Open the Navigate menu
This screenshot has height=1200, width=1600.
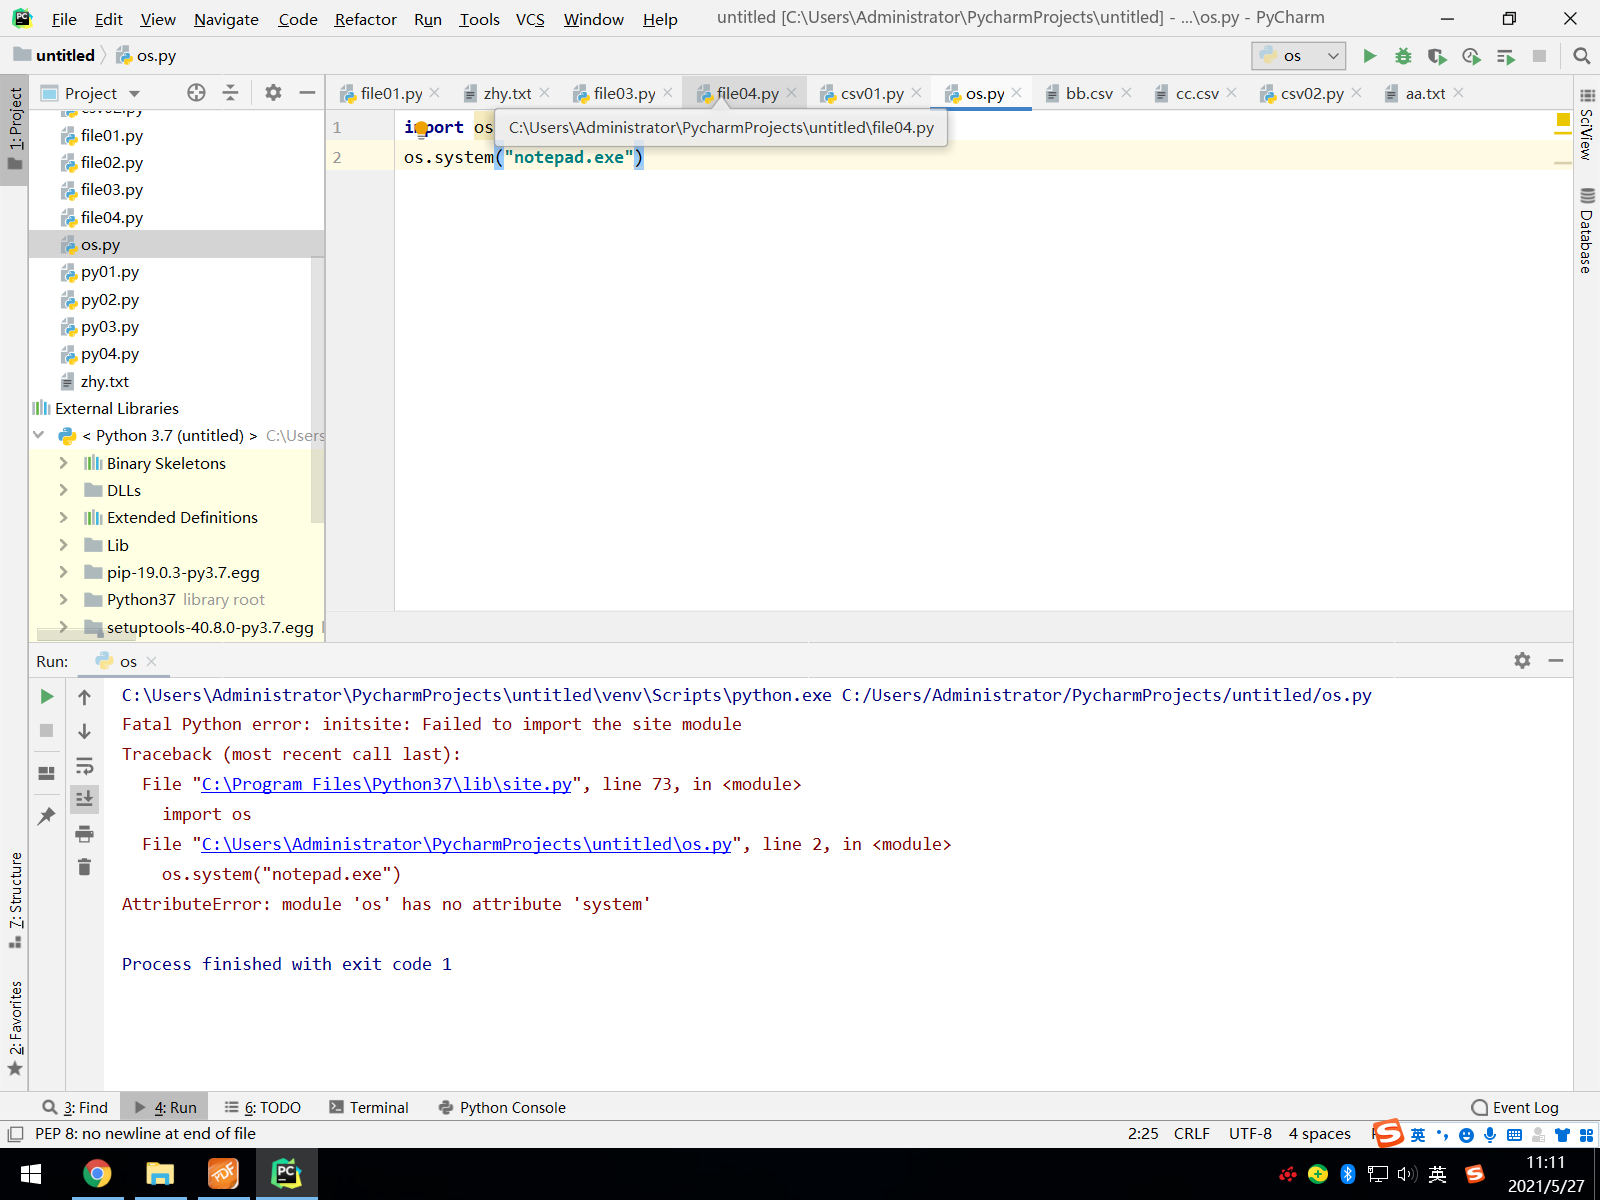pyautogui.click(x=226, y=19)
